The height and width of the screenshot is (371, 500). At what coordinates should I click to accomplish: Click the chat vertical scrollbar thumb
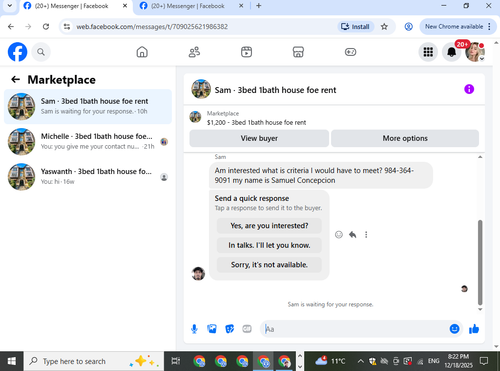click(x=480, y=262)
